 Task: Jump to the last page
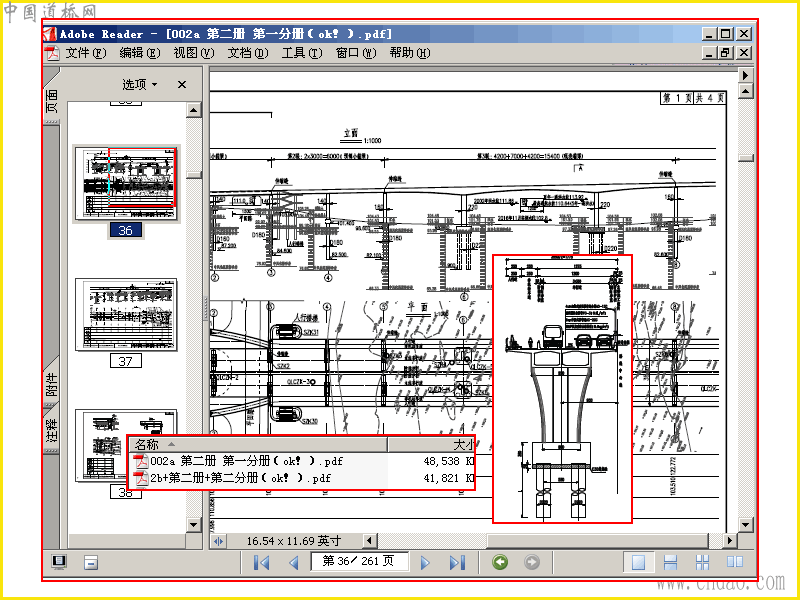click(x=457, y=562)
